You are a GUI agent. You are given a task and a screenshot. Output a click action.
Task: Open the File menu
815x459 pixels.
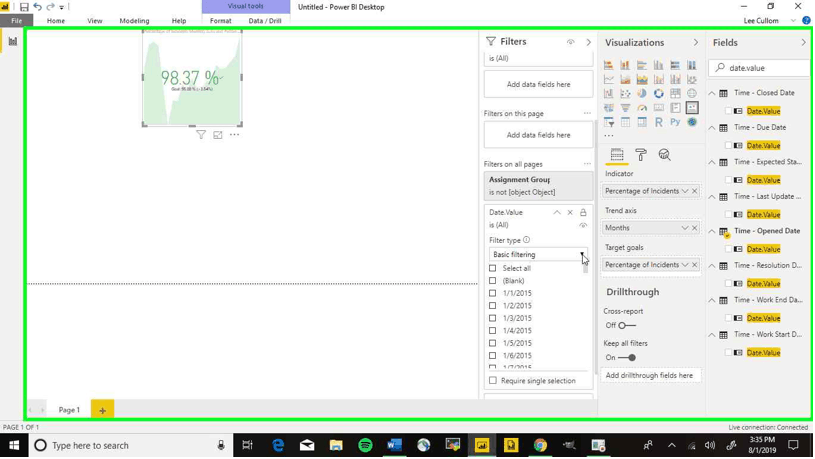17,21
